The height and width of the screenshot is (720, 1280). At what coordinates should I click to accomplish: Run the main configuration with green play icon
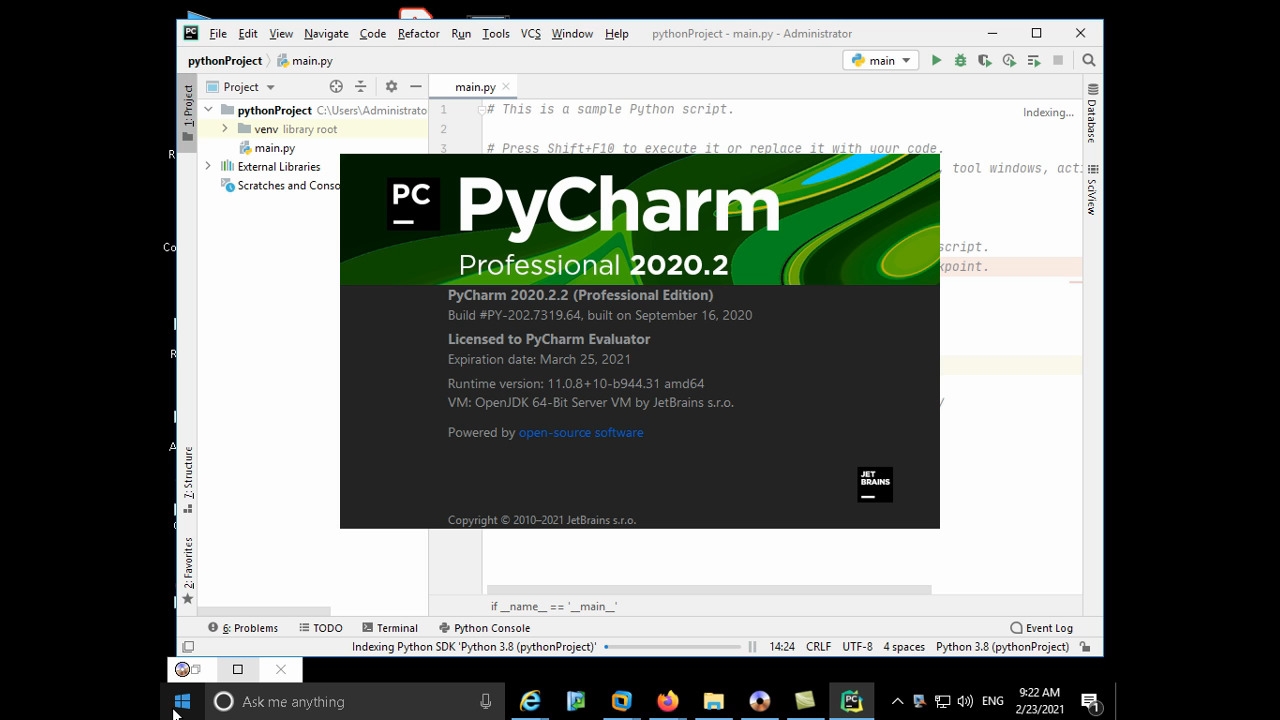coord(936,61)
